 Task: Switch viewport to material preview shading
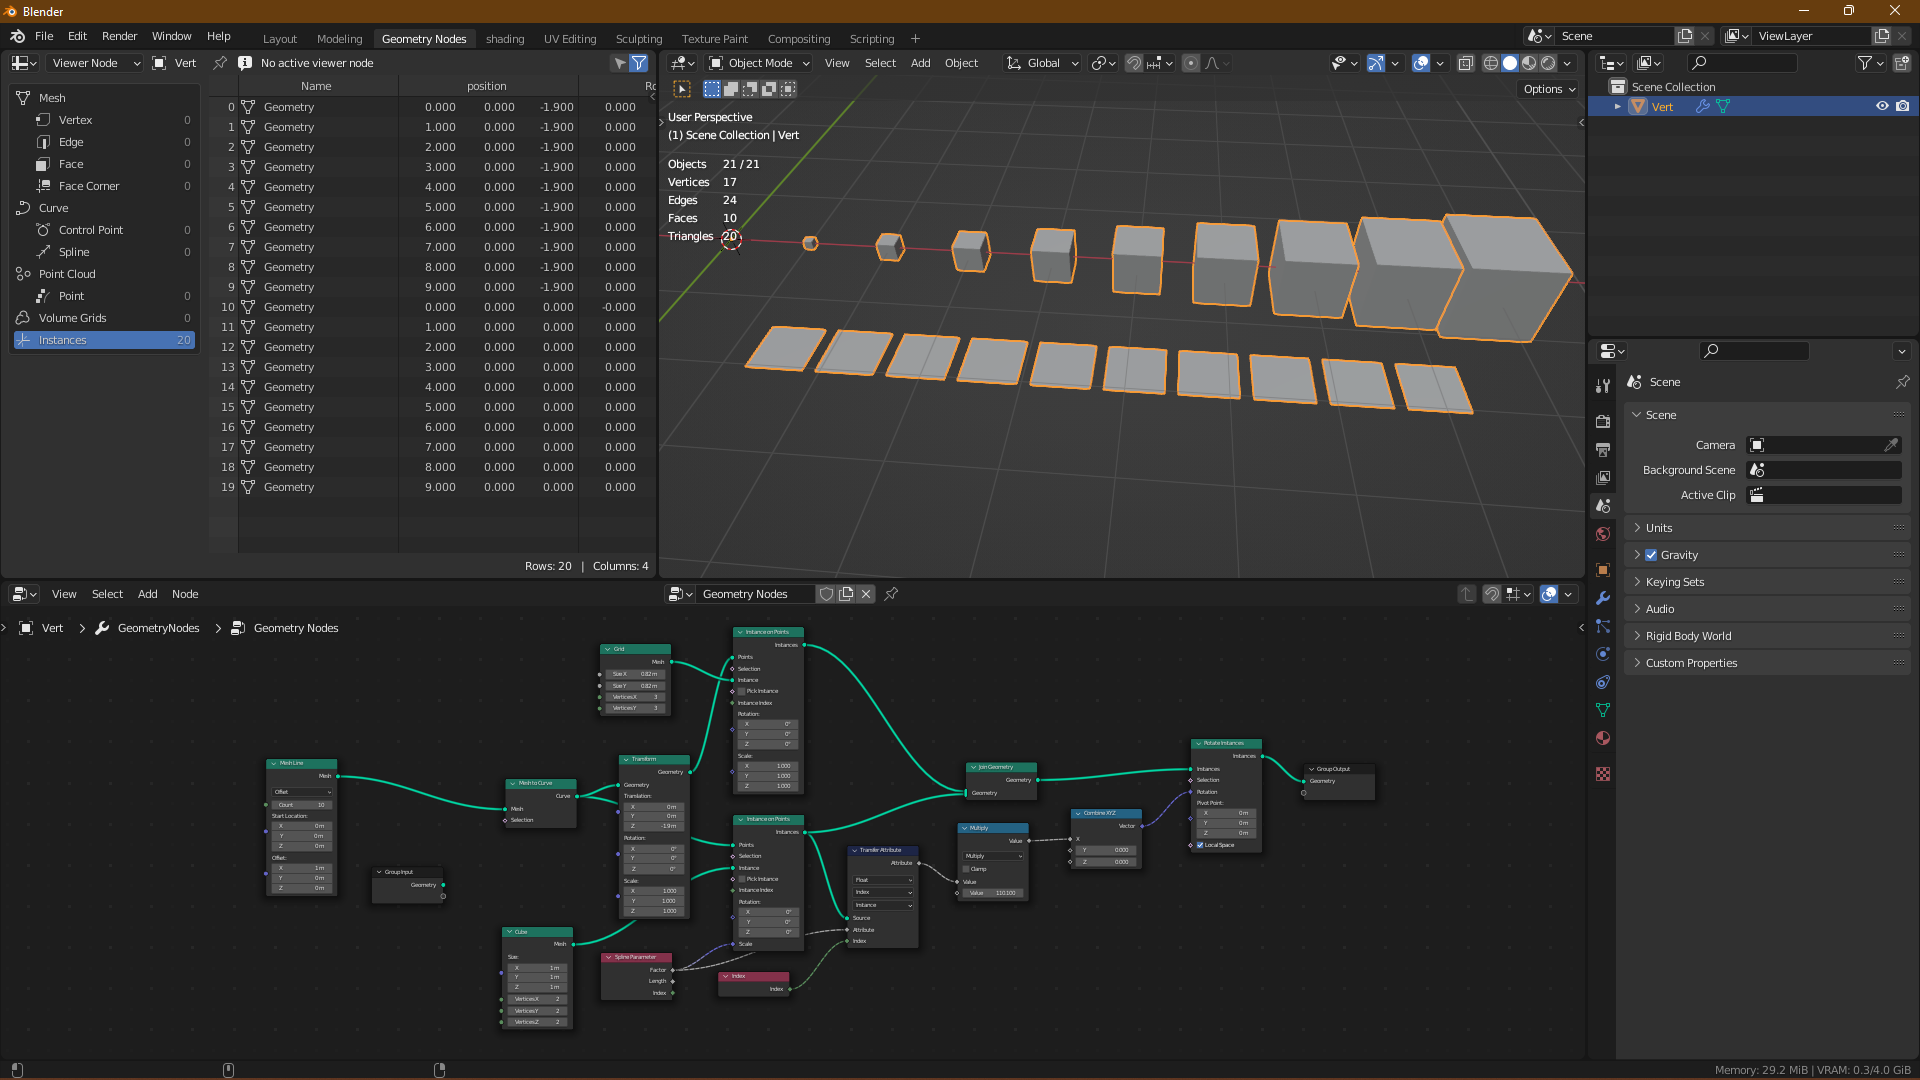click(1529, 63)
